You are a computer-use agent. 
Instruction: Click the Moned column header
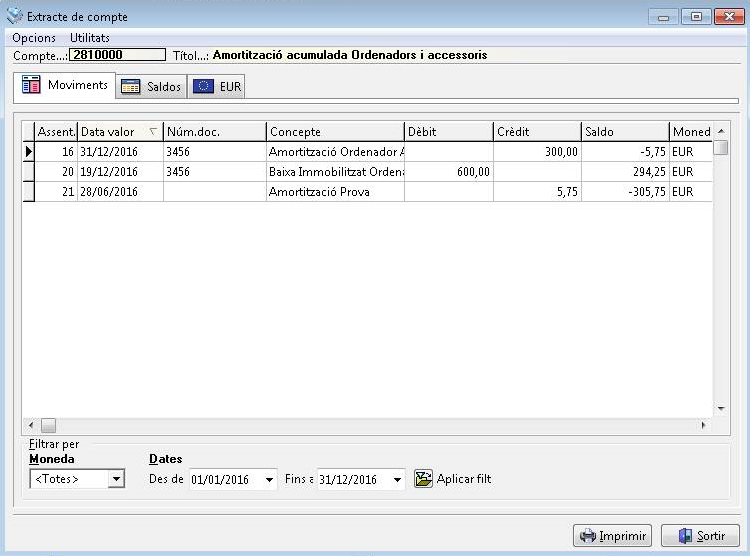click(x=691, y=132)
